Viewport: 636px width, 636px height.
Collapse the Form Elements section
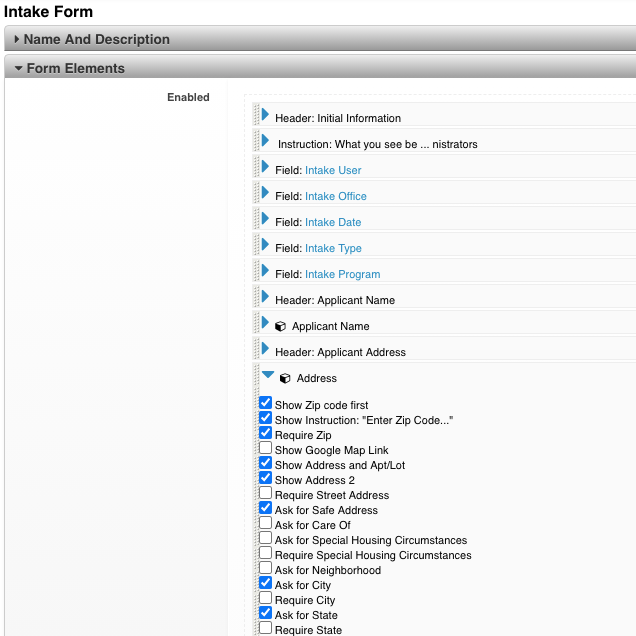tap(18, 69)
